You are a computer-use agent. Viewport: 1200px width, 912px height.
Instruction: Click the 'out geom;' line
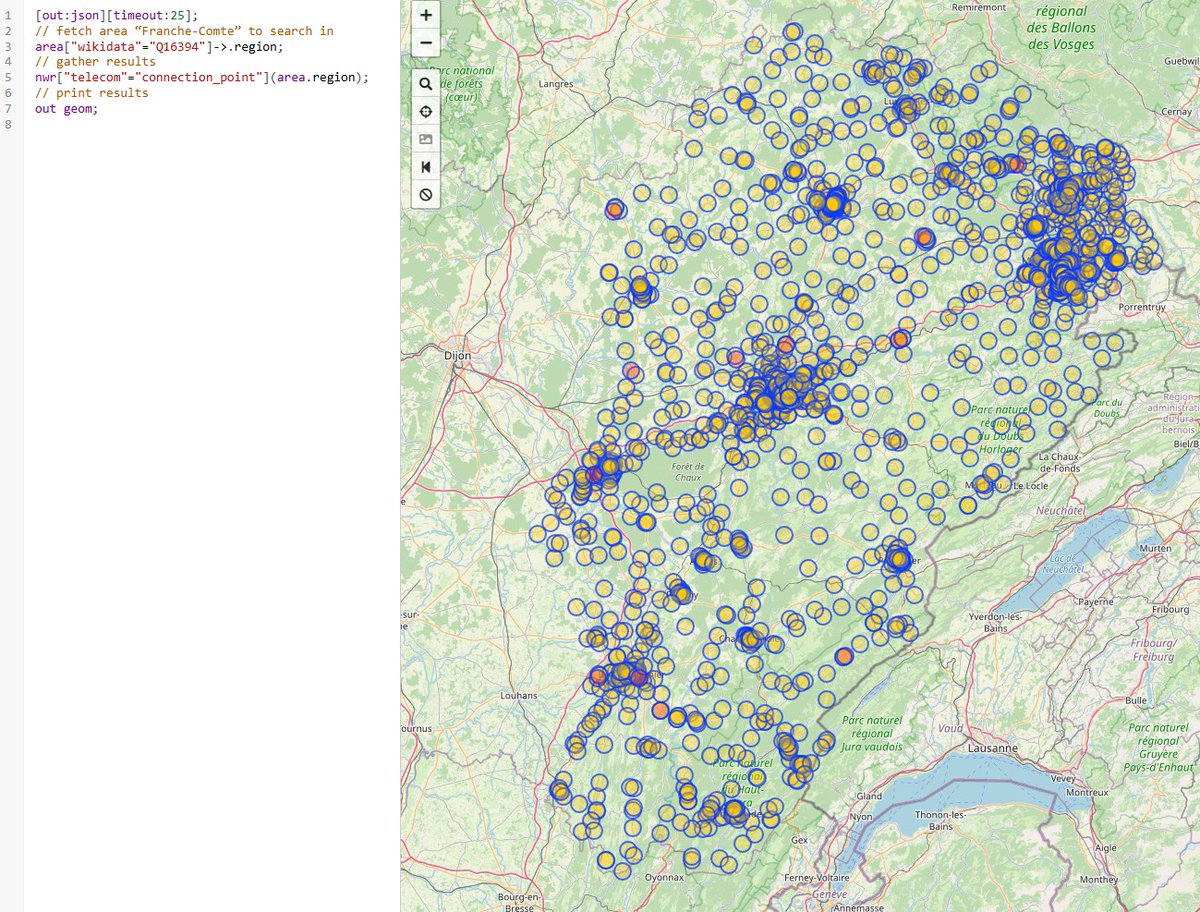pyautogui.click(x=66, y=109)
